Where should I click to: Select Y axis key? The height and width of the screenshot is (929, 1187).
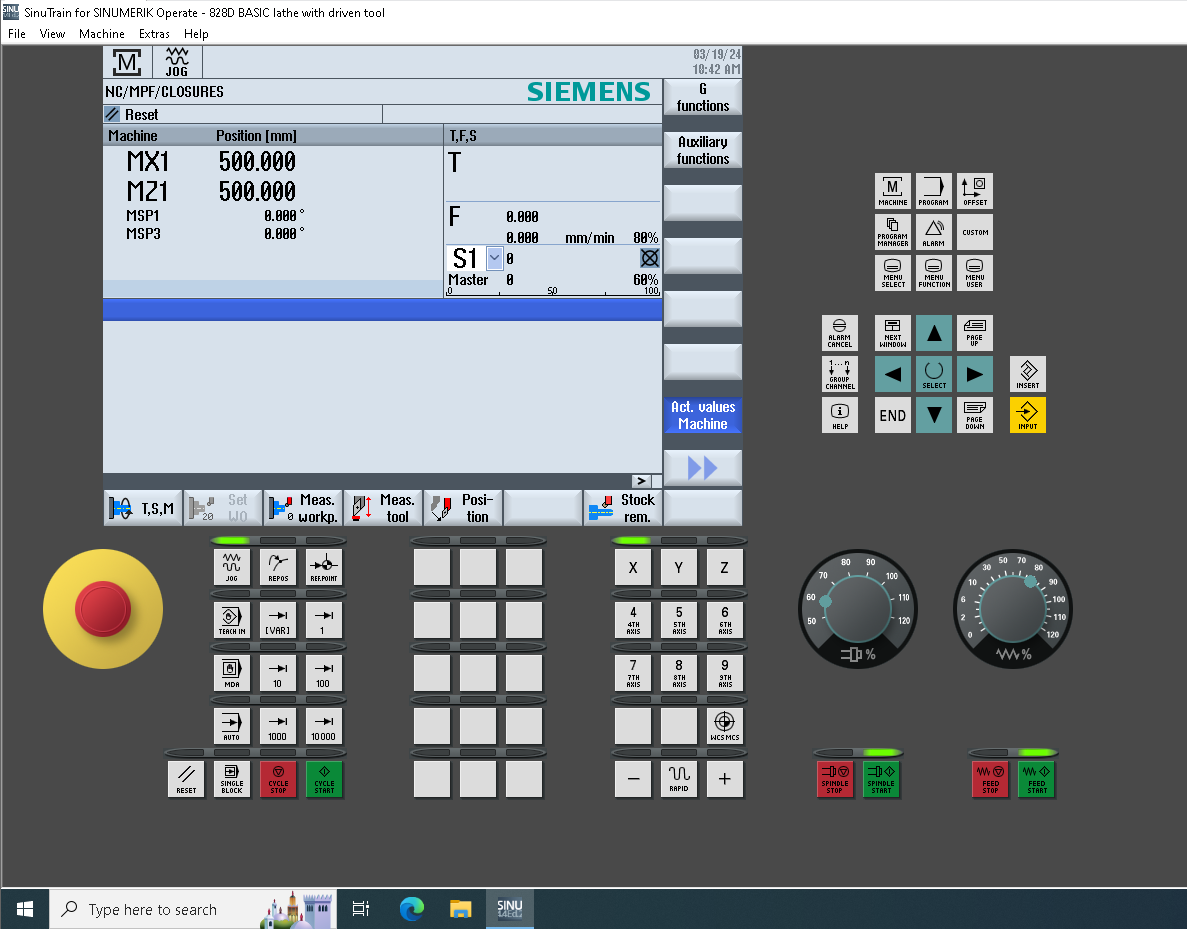point(679,566)
